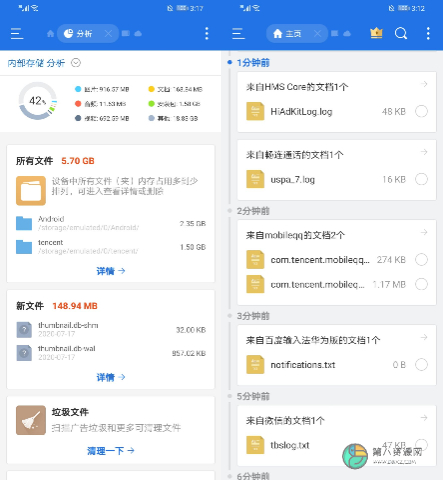Open the three-dot overflow menu beside search
The width and height of the screenshot is (443, 480).
pos(428,33)
